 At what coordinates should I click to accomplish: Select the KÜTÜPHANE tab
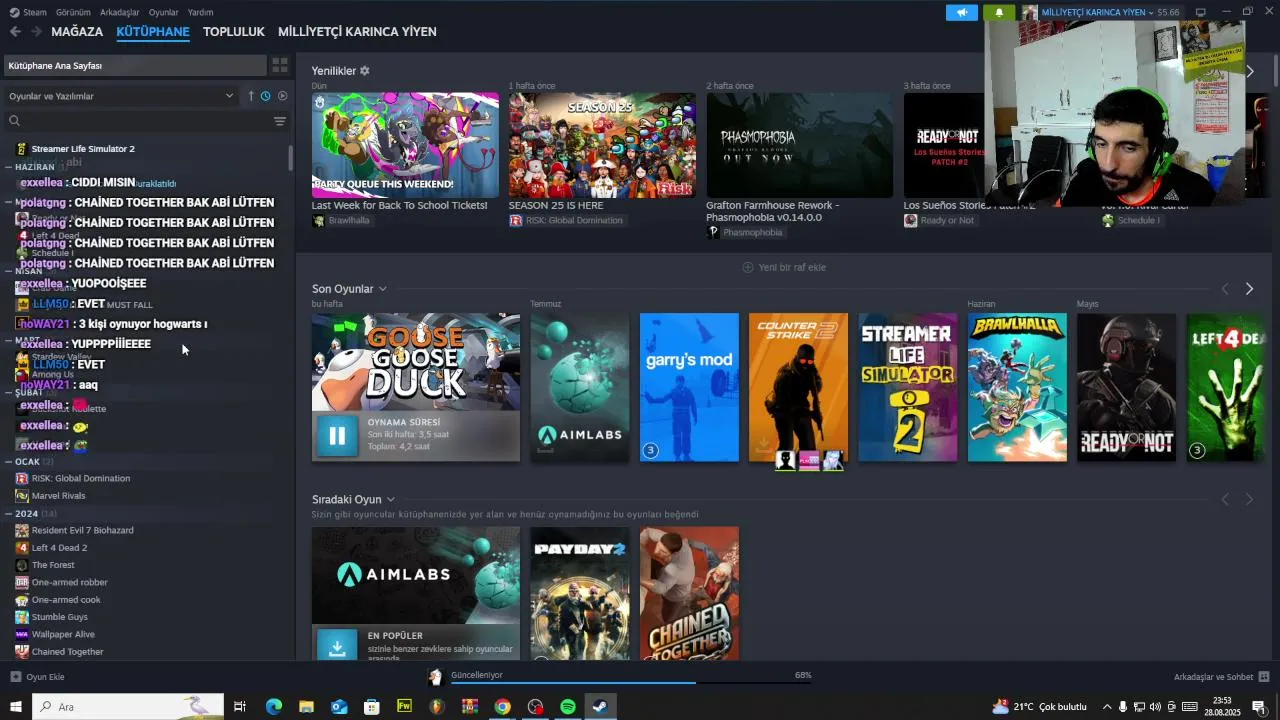coord(153,32)
